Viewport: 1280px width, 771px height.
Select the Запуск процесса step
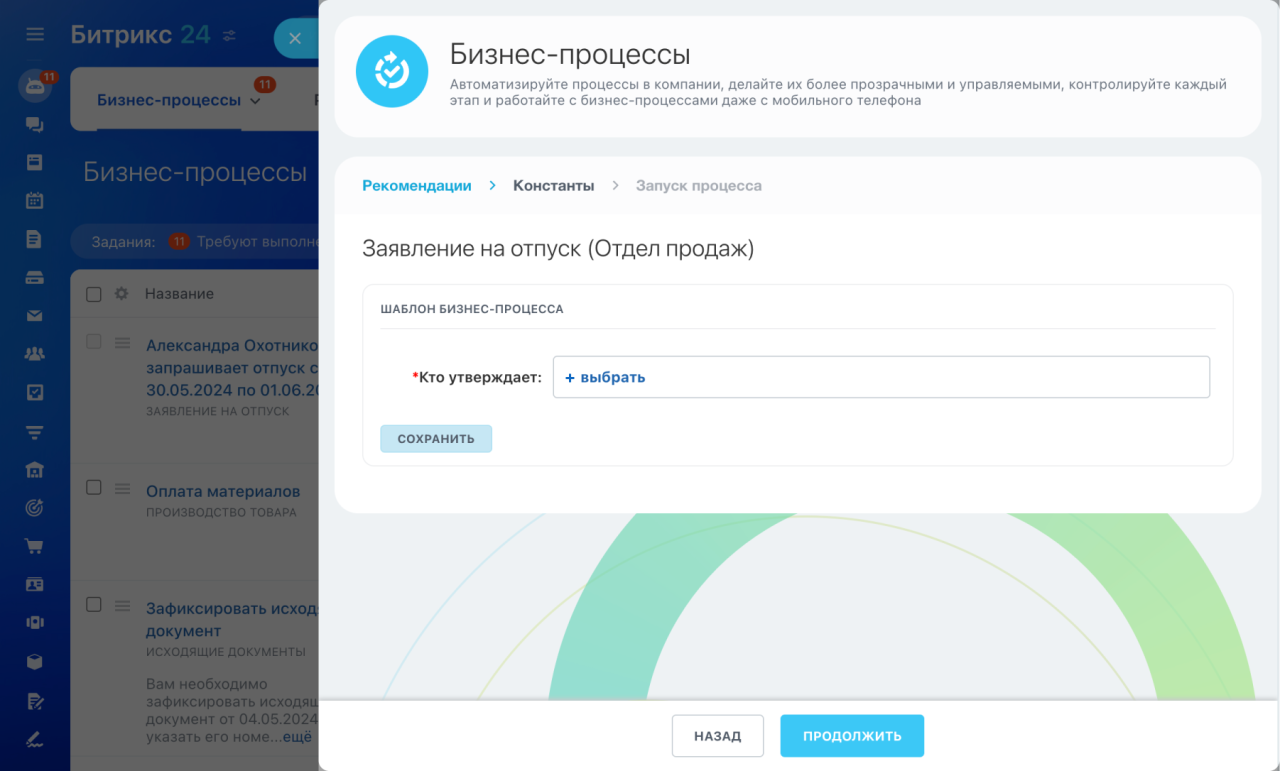pos(699,185)
